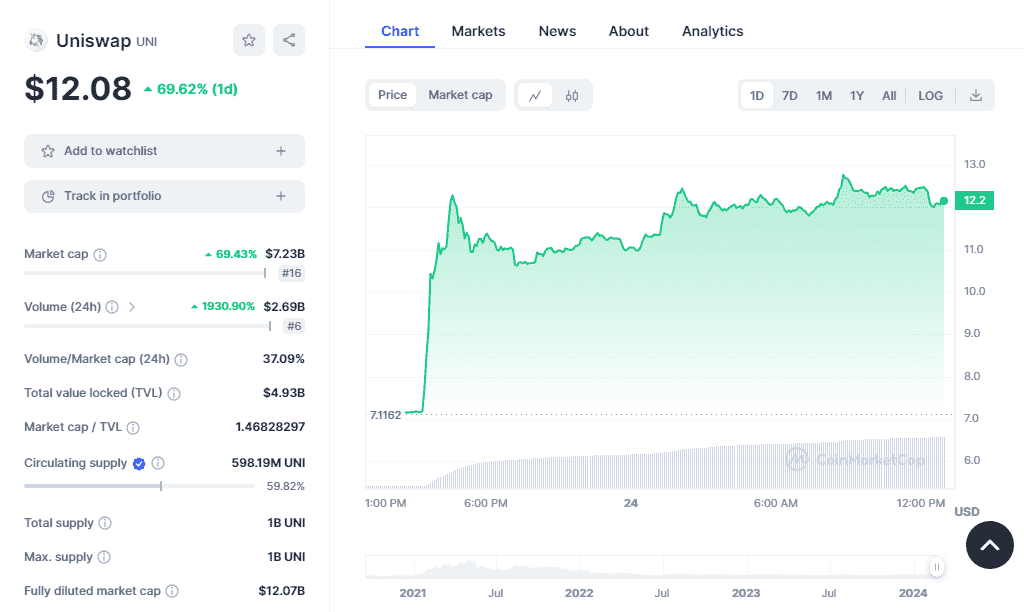Click the star favorite icon next to Uniswap
The height and width of the screenshot is (612, 1024).
click(249, 40)
